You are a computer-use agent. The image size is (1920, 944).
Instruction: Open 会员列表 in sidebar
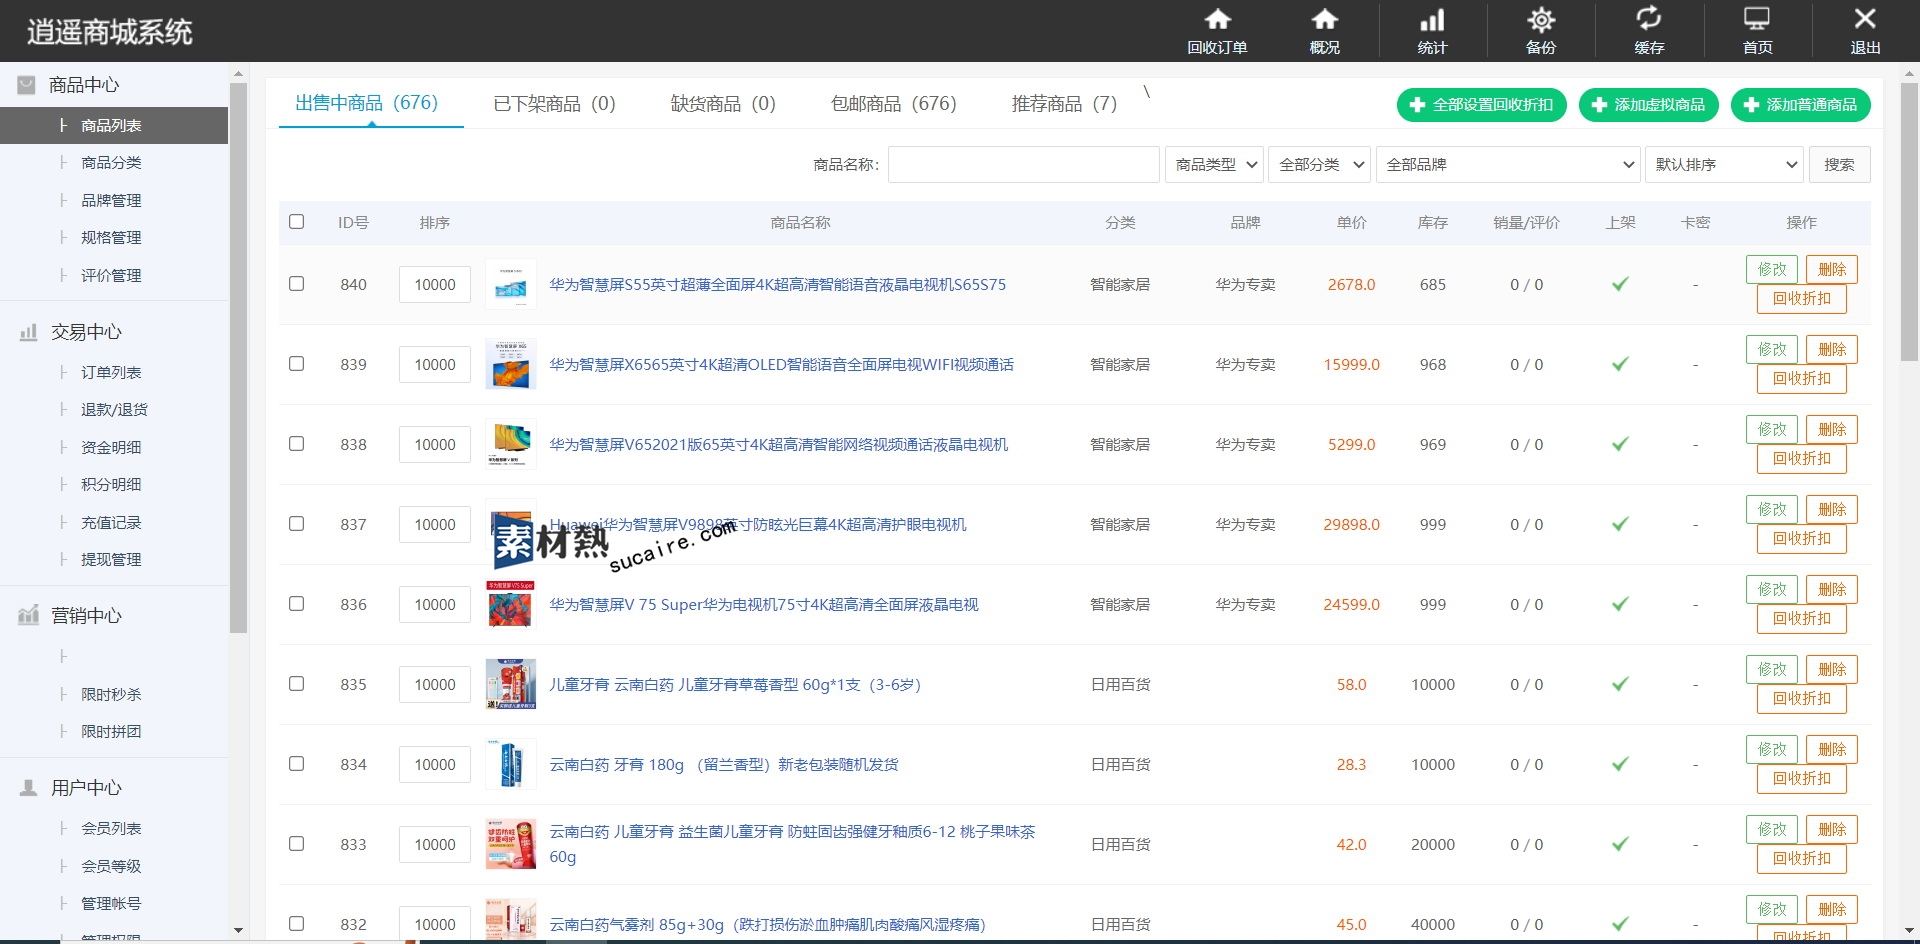111,829
